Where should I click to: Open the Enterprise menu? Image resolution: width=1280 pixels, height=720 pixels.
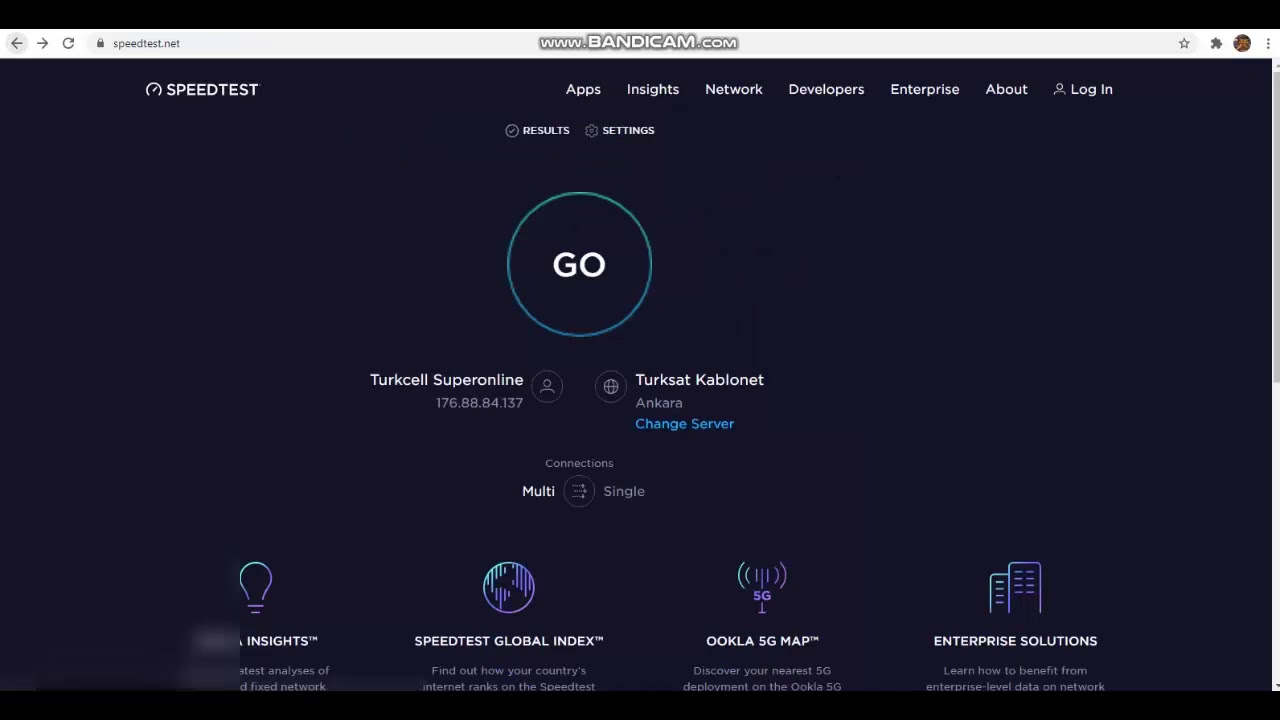925,89
